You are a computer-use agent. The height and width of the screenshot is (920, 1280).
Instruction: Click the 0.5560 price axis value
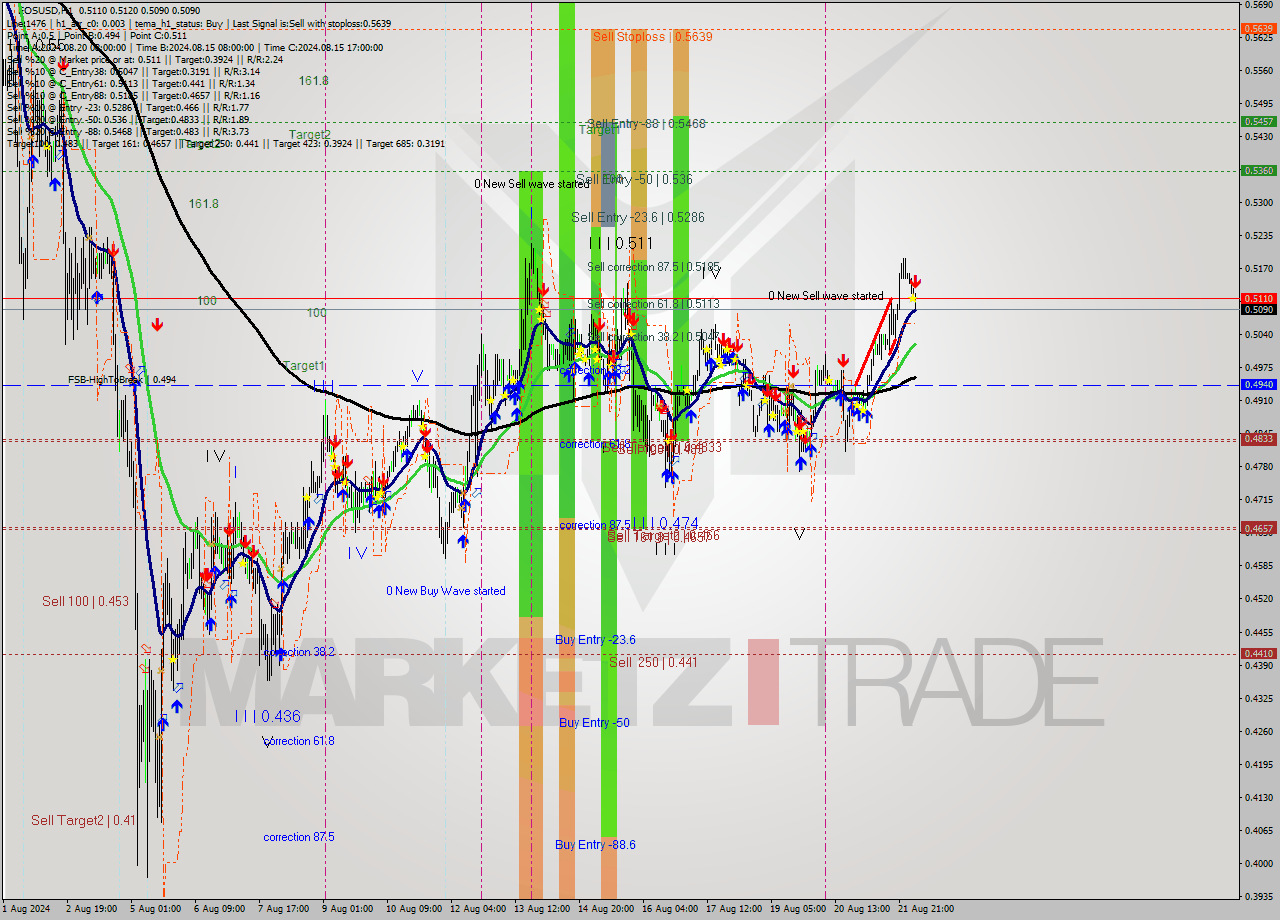(1258, 70)
